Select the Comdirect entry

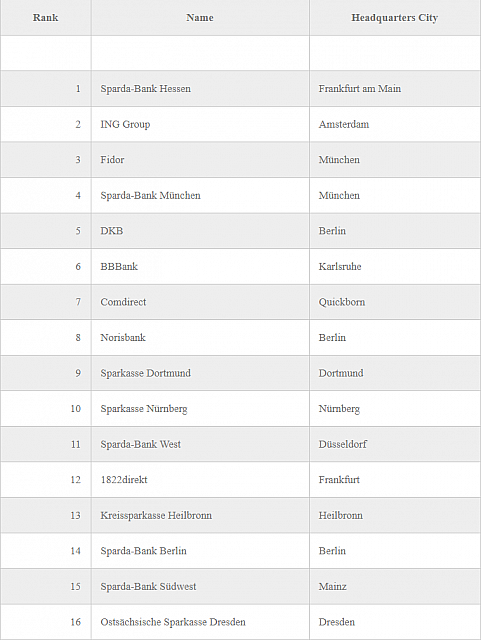tap(200, 302)
